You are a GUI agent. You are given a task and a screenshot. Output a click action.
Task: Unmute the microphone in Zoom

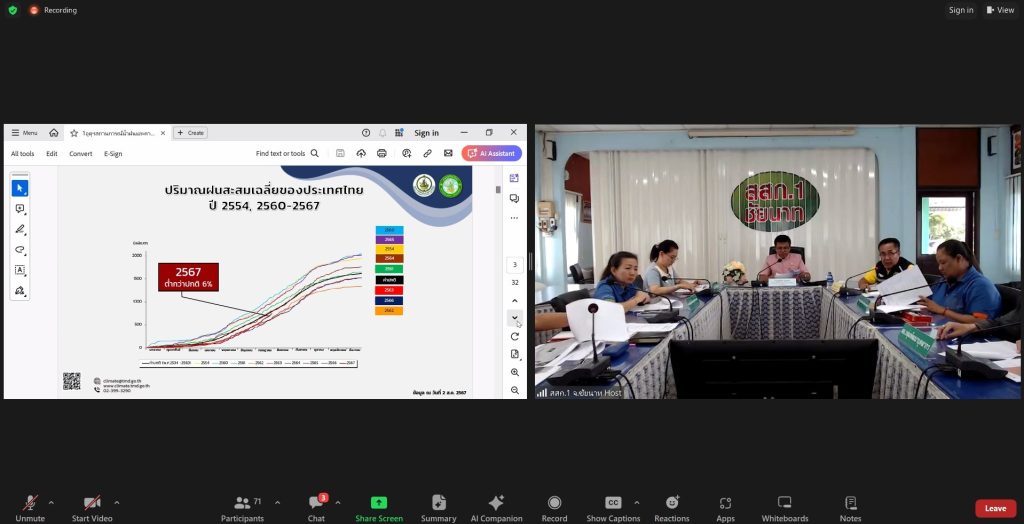click(30, 509)
